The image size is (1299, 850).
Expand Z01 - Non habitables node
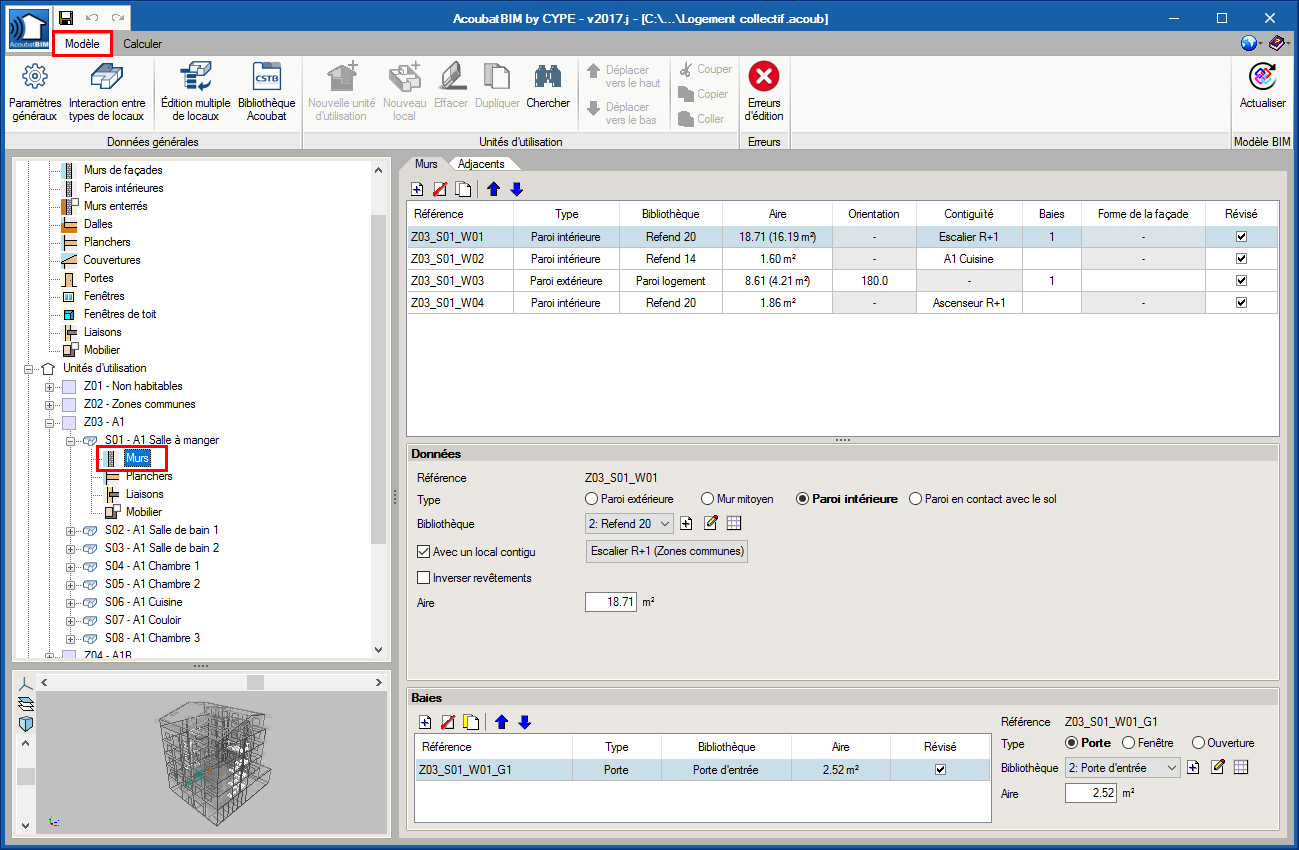50,386
